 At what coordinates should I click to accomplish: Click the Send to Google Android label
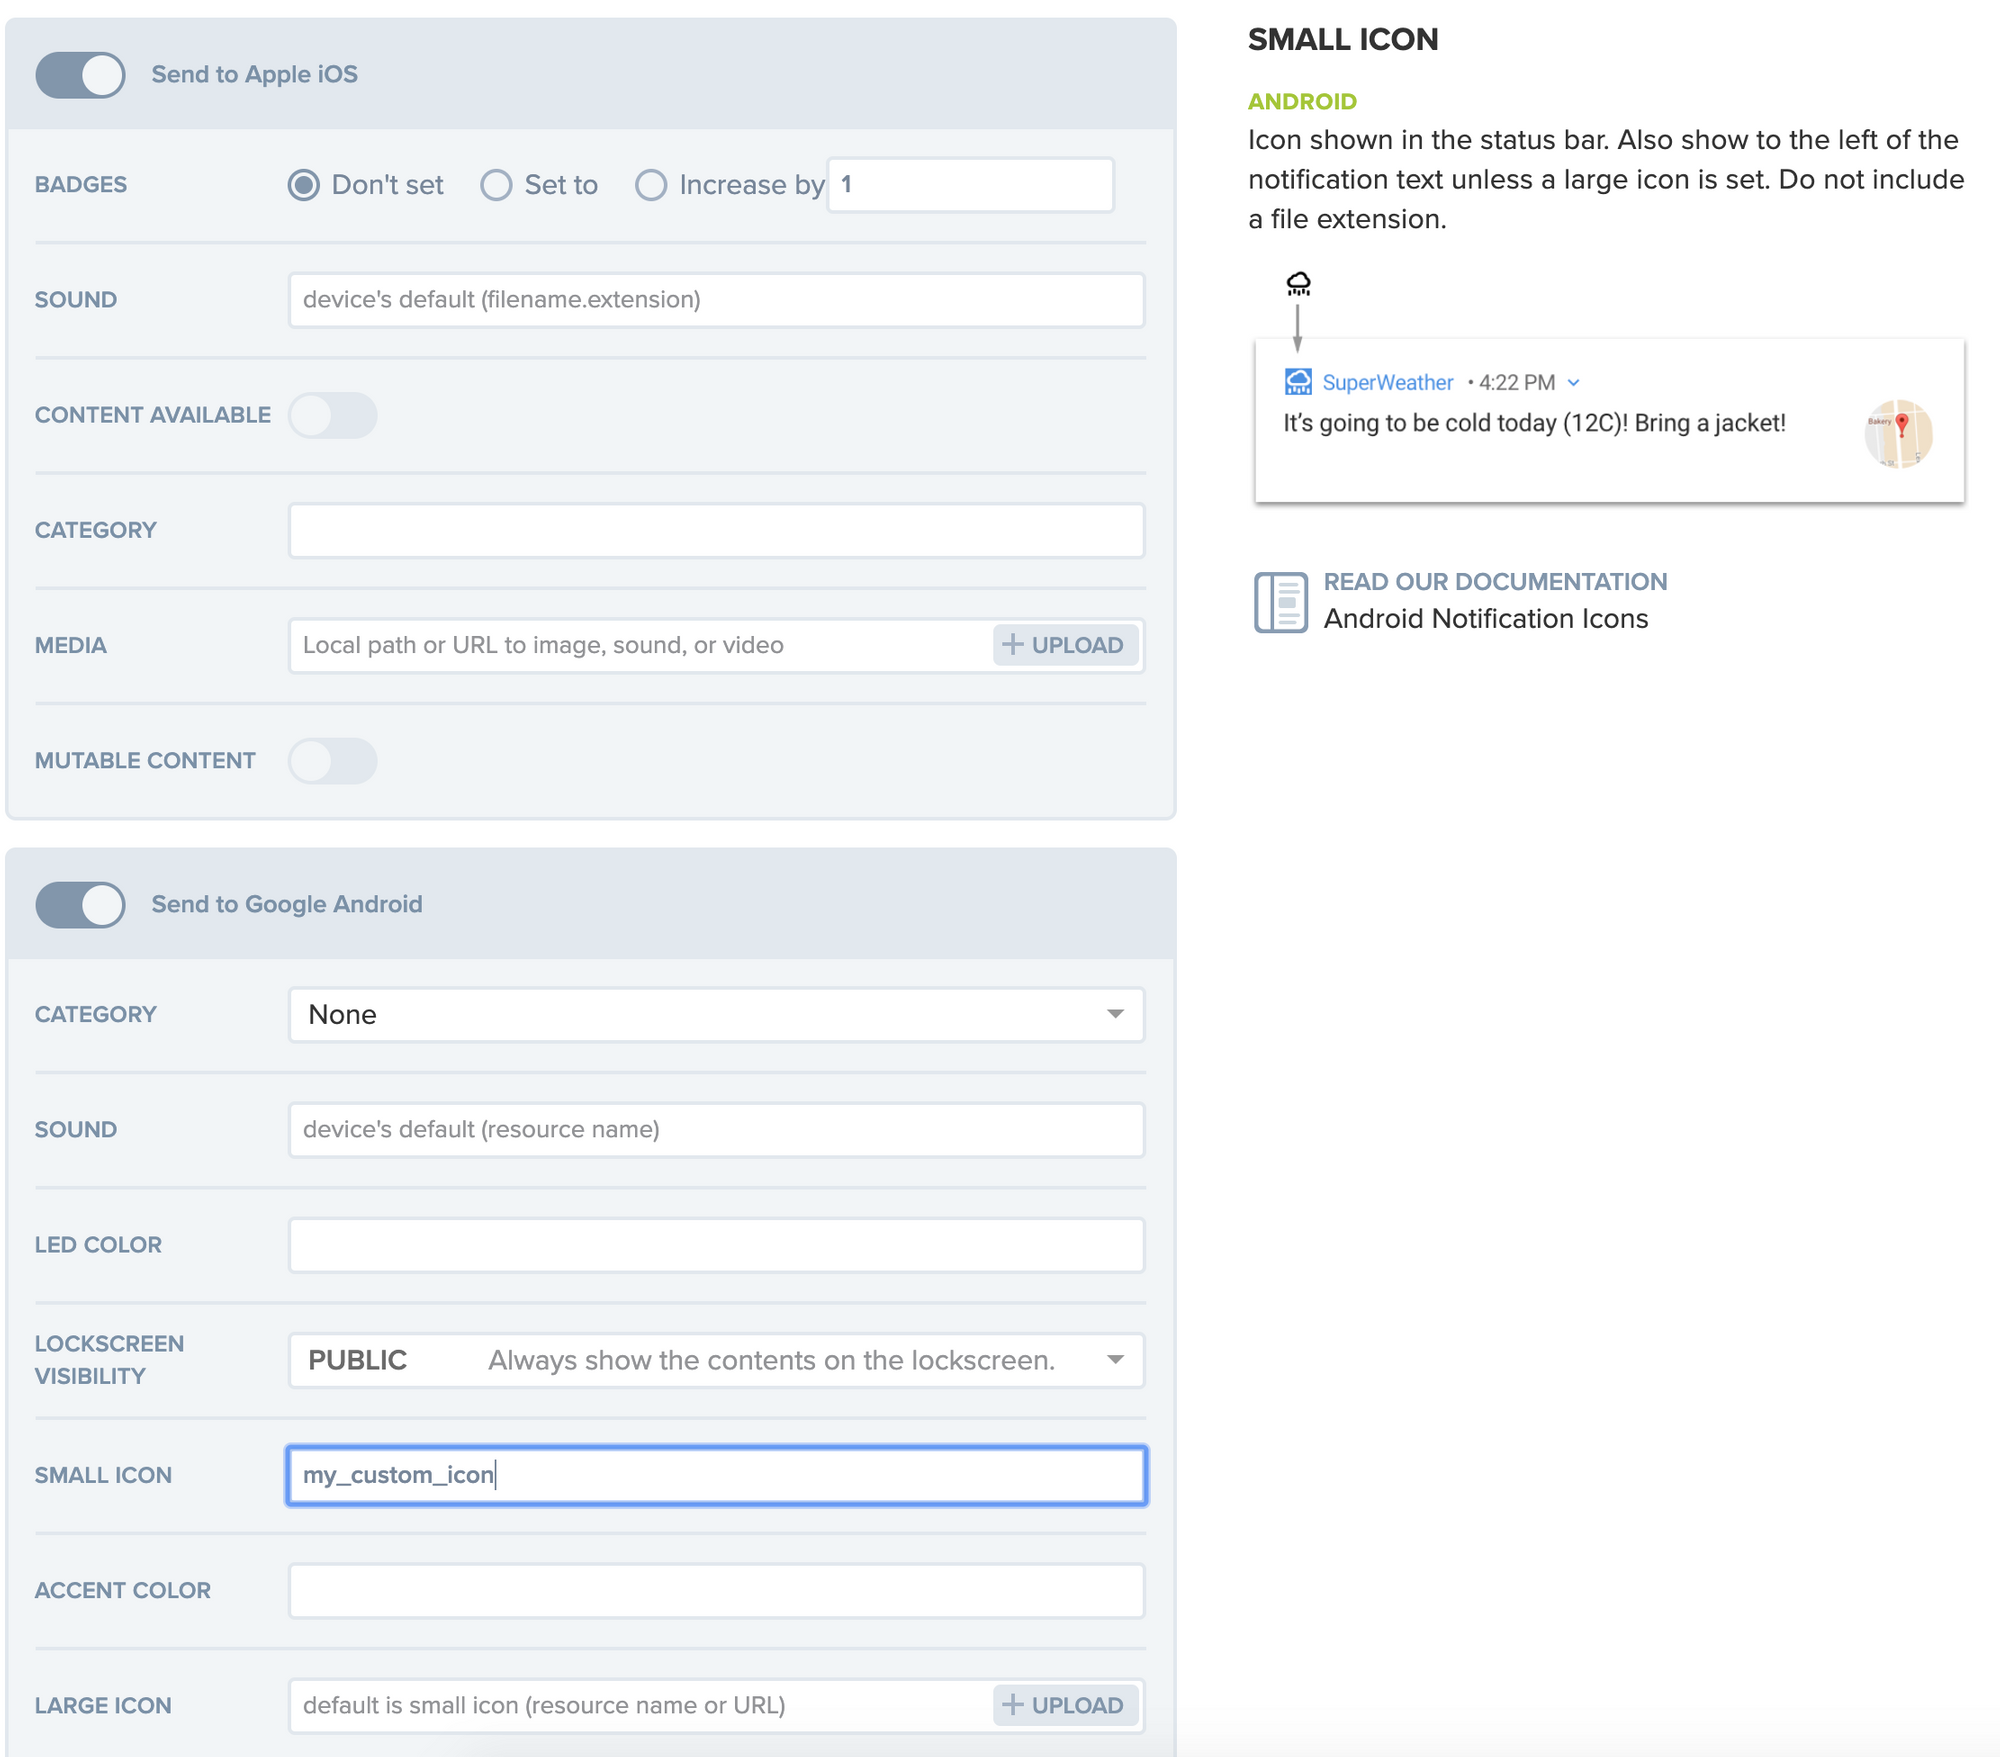point(287,905)
